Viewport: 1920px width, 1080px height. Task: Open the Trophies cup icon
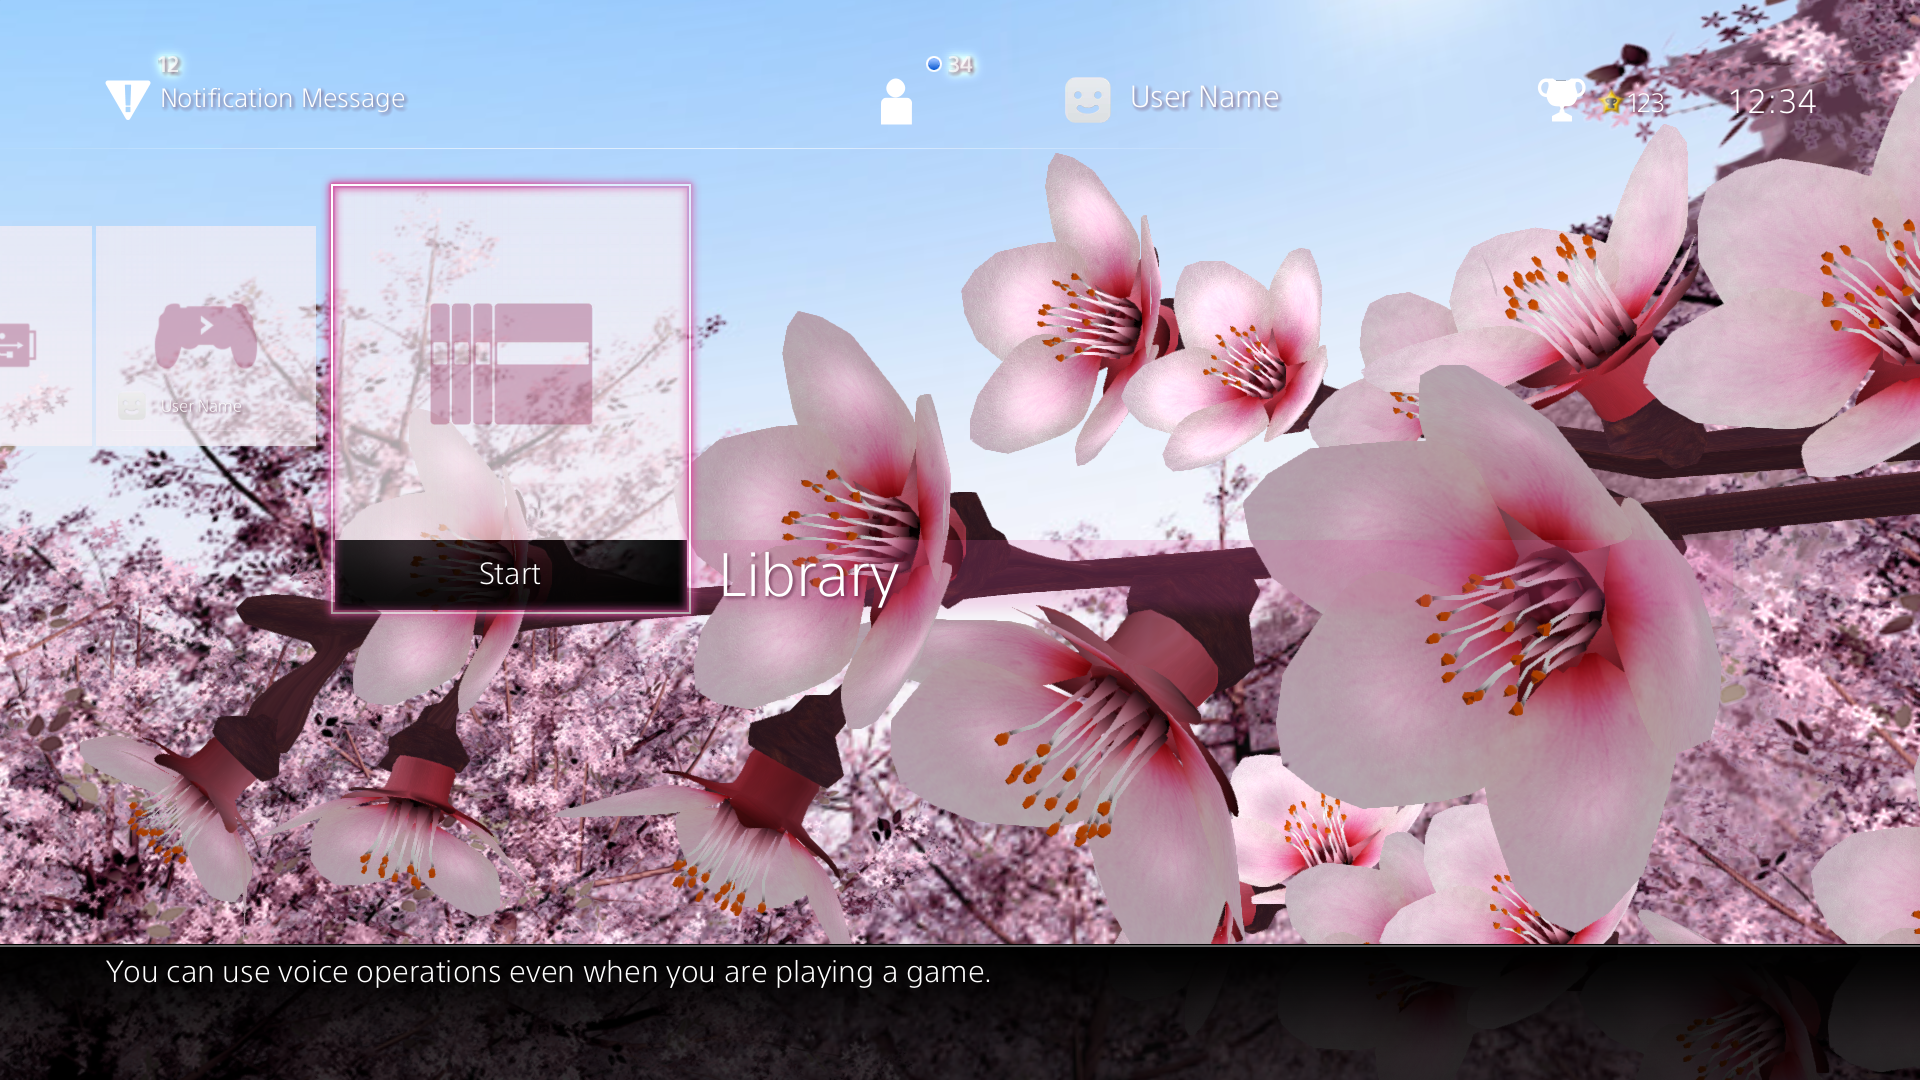click(1559, 99)
